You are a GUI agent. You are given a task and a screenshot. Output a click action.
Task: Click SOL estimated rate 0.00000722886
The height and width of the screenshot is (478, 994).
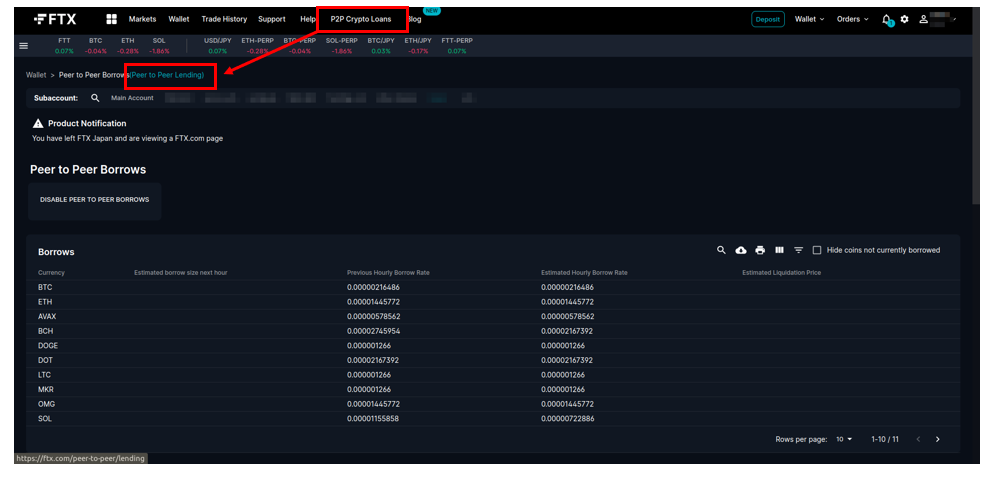pos(567,418)
